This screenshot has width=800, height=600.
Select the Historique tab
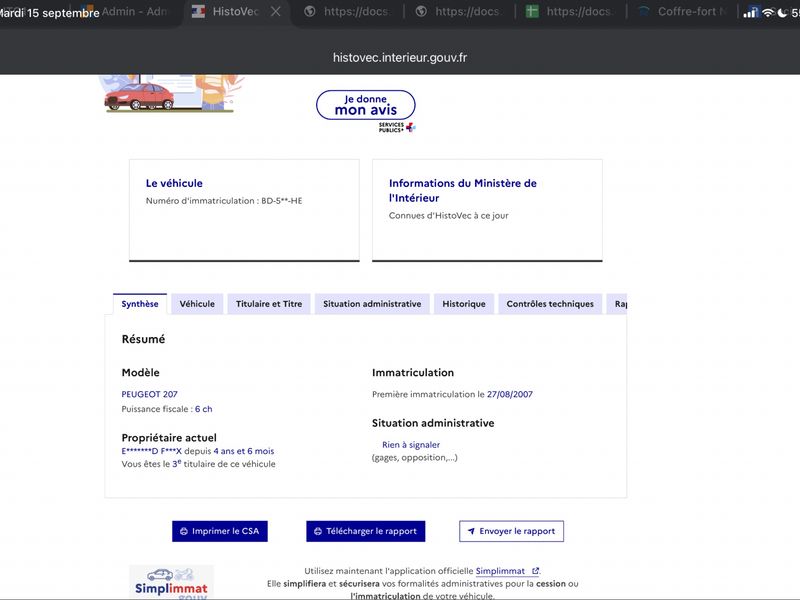point(464,304)
